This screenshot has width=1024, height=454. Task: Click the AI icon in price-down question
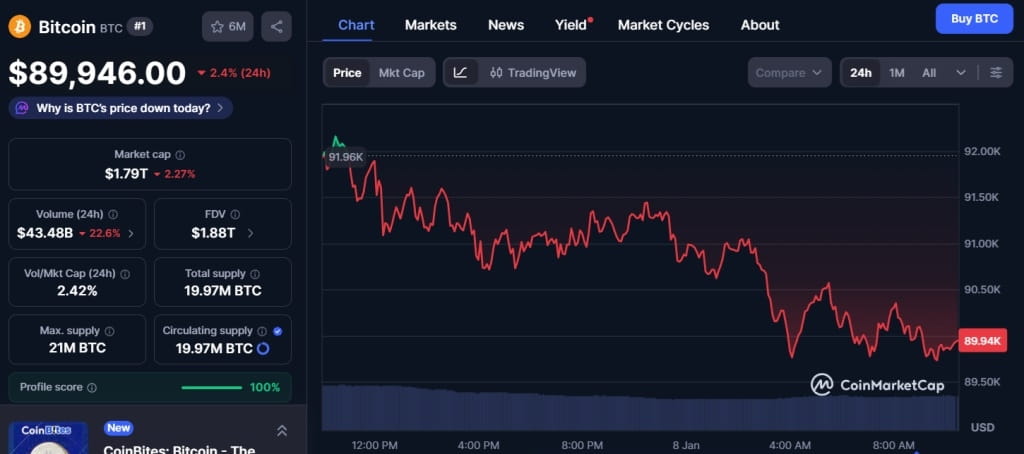click(x=22, y=108)
